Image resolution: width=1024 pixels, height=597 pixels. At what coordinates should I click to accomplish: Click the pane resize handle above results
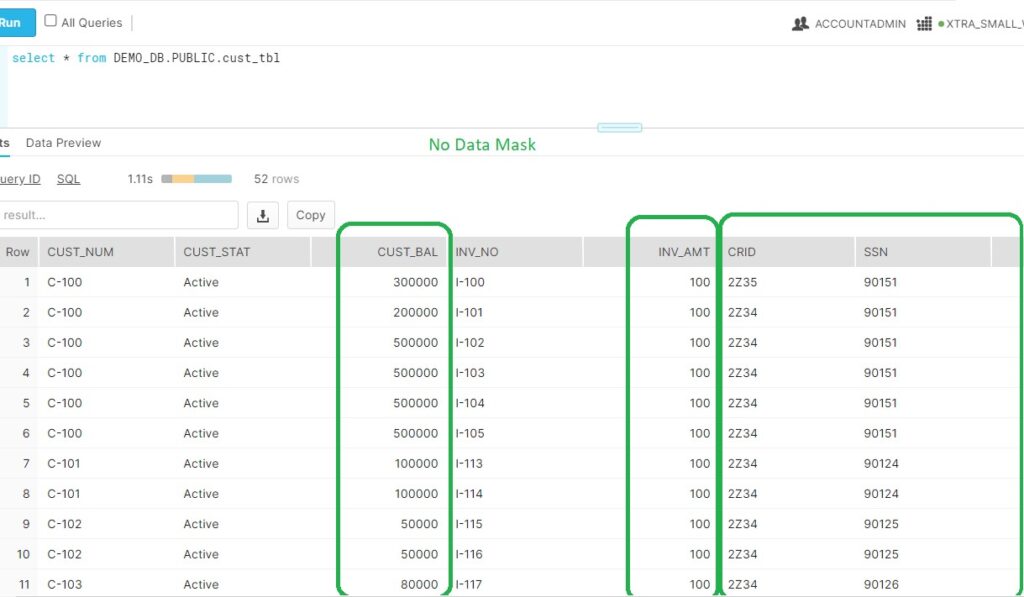coord(618,127)
